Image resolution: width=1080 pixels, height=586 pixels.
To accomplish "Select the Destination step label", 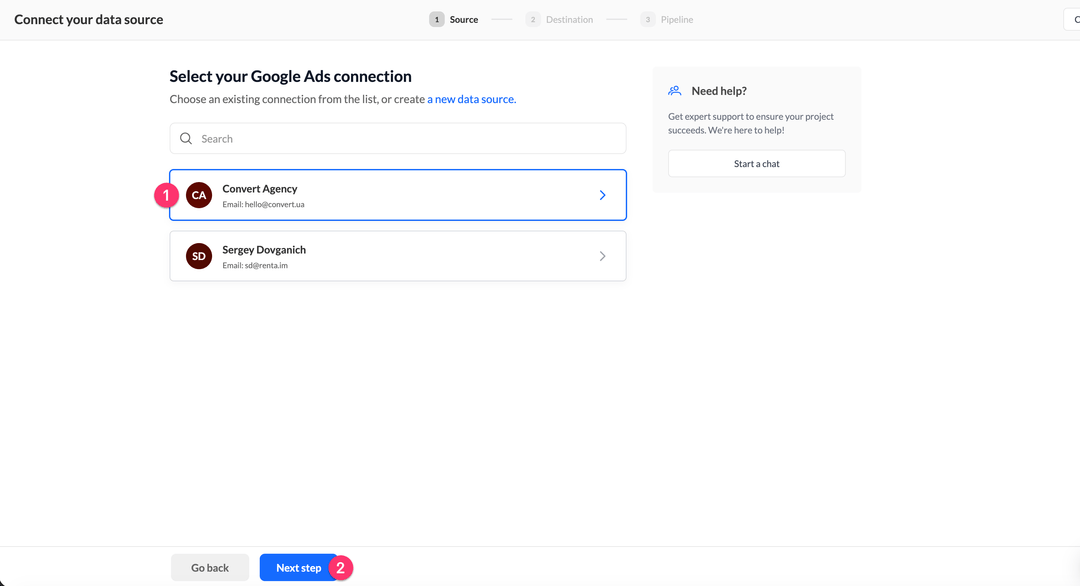I will coord(569,19).
